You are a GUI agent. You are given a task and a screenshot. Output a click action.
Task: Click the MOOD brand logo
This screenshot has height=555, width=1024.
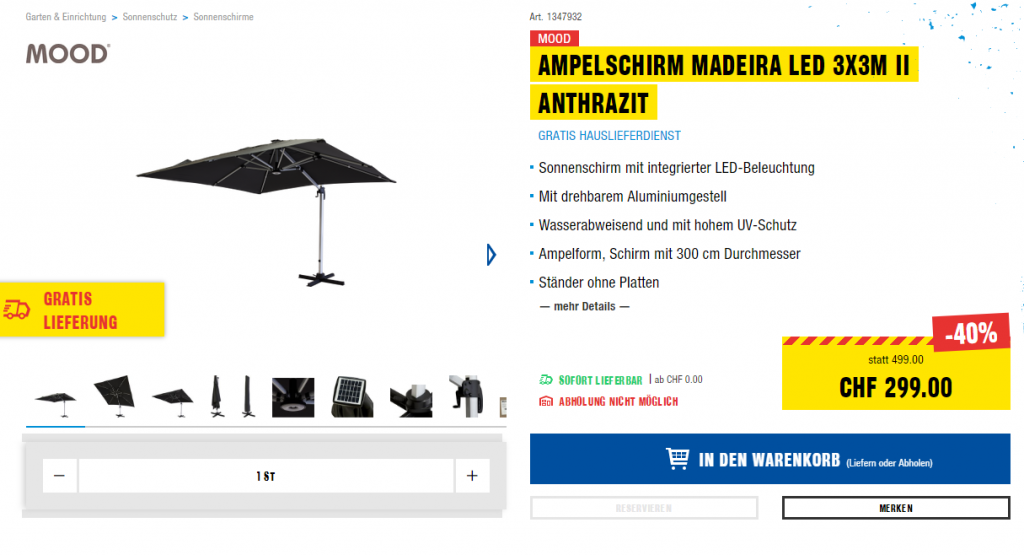click(68, 54)
